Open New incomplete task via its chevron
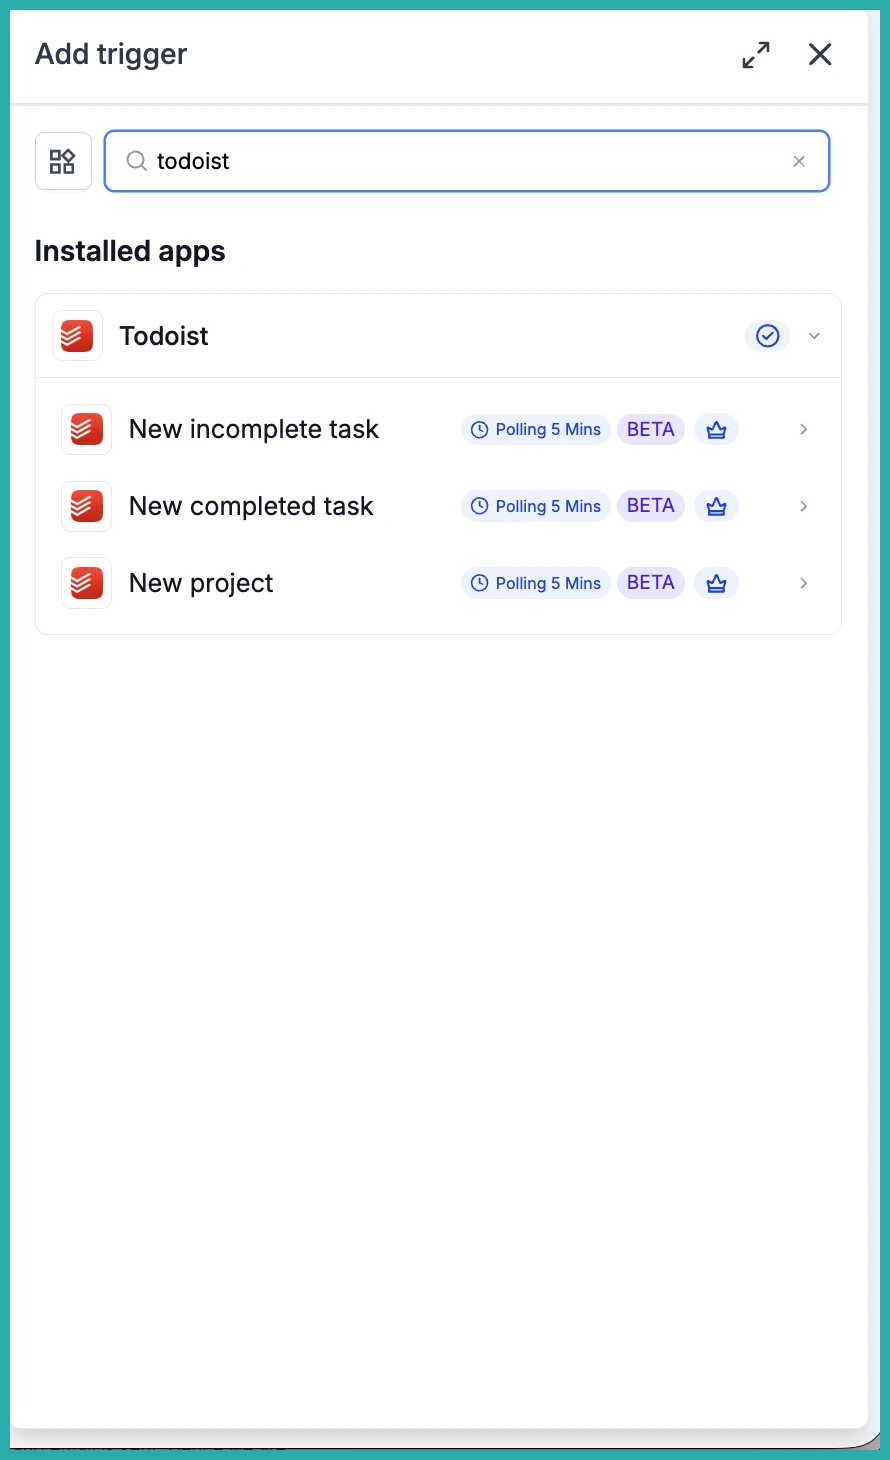 pos(804,430)
